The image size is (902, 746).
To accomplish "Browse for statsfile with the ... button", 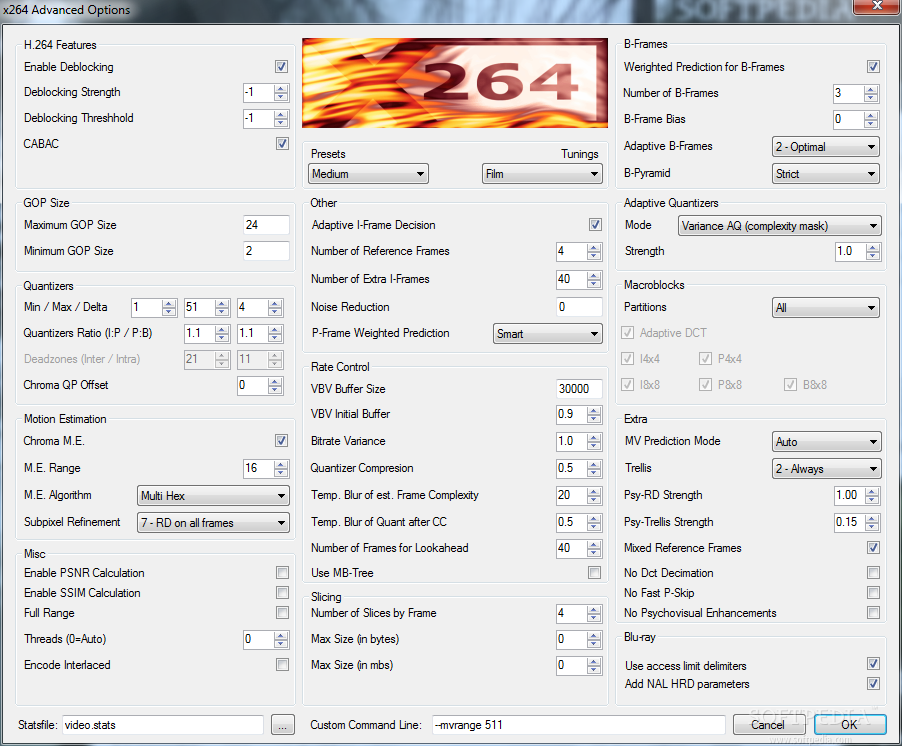I will [282, 725].
